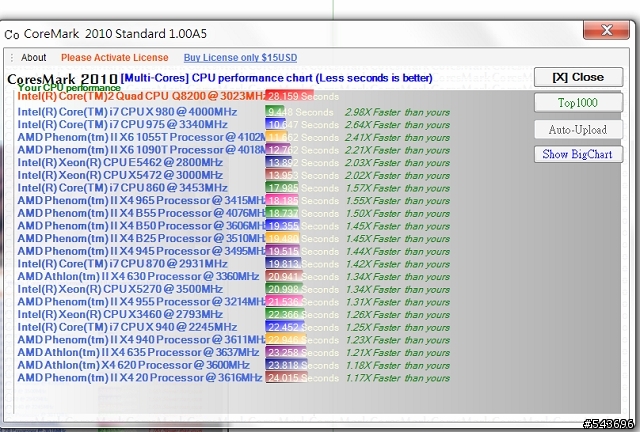Select AMD Phenom II X4 955 row
Viewport: 640px width, 432px height.
click(141, 302)
